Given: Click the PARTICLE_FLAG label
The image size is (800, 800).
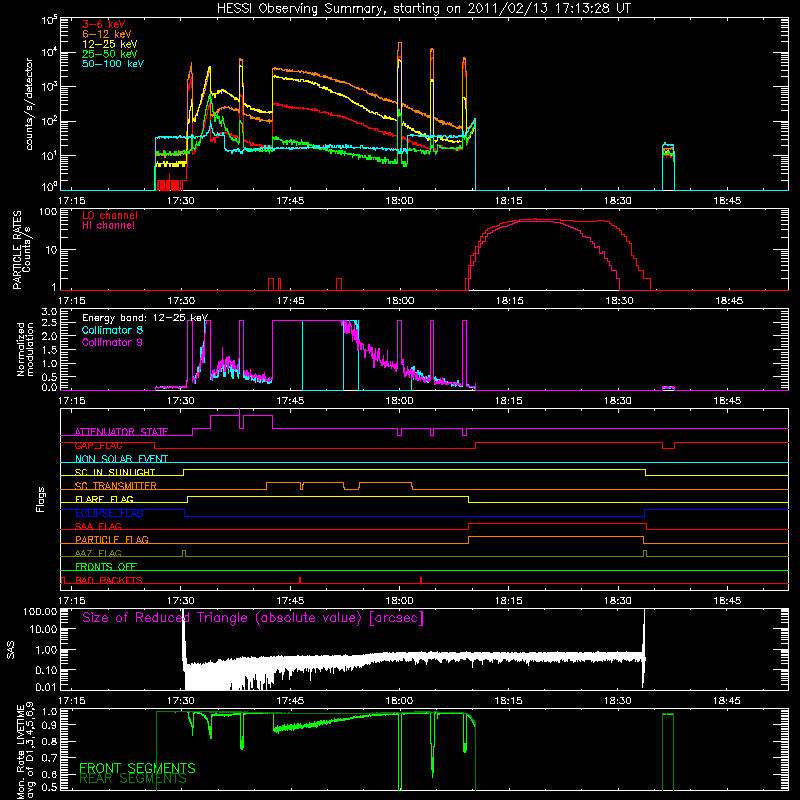Looking at the screenshot, I should click(112, 539).
